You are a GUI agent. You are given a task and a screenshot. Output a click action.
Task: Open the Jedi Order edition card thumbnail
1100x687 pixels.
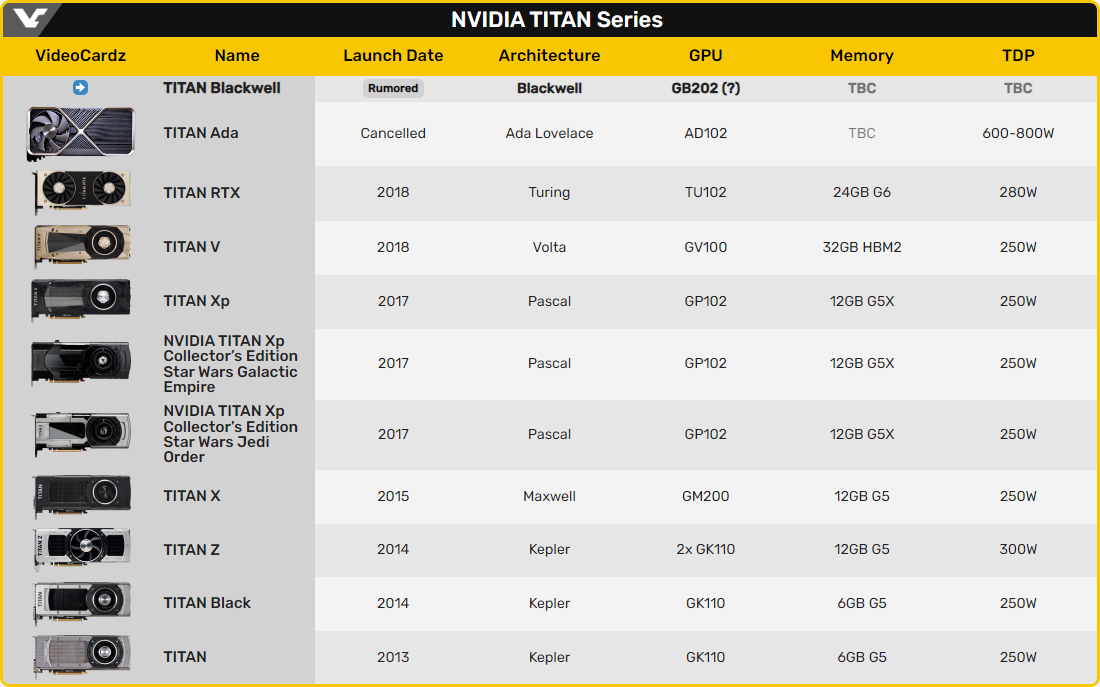[x=80, y=434]
